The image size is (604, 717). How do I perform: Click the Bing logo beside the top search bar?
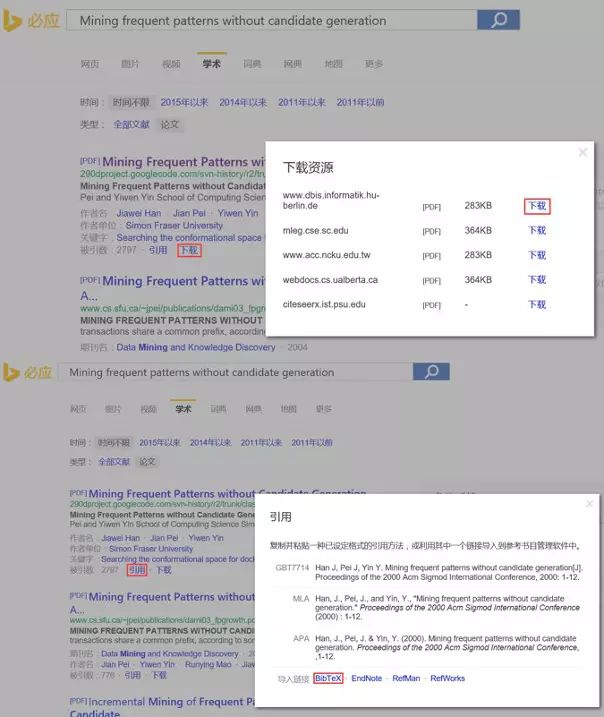tap(29, 20)
